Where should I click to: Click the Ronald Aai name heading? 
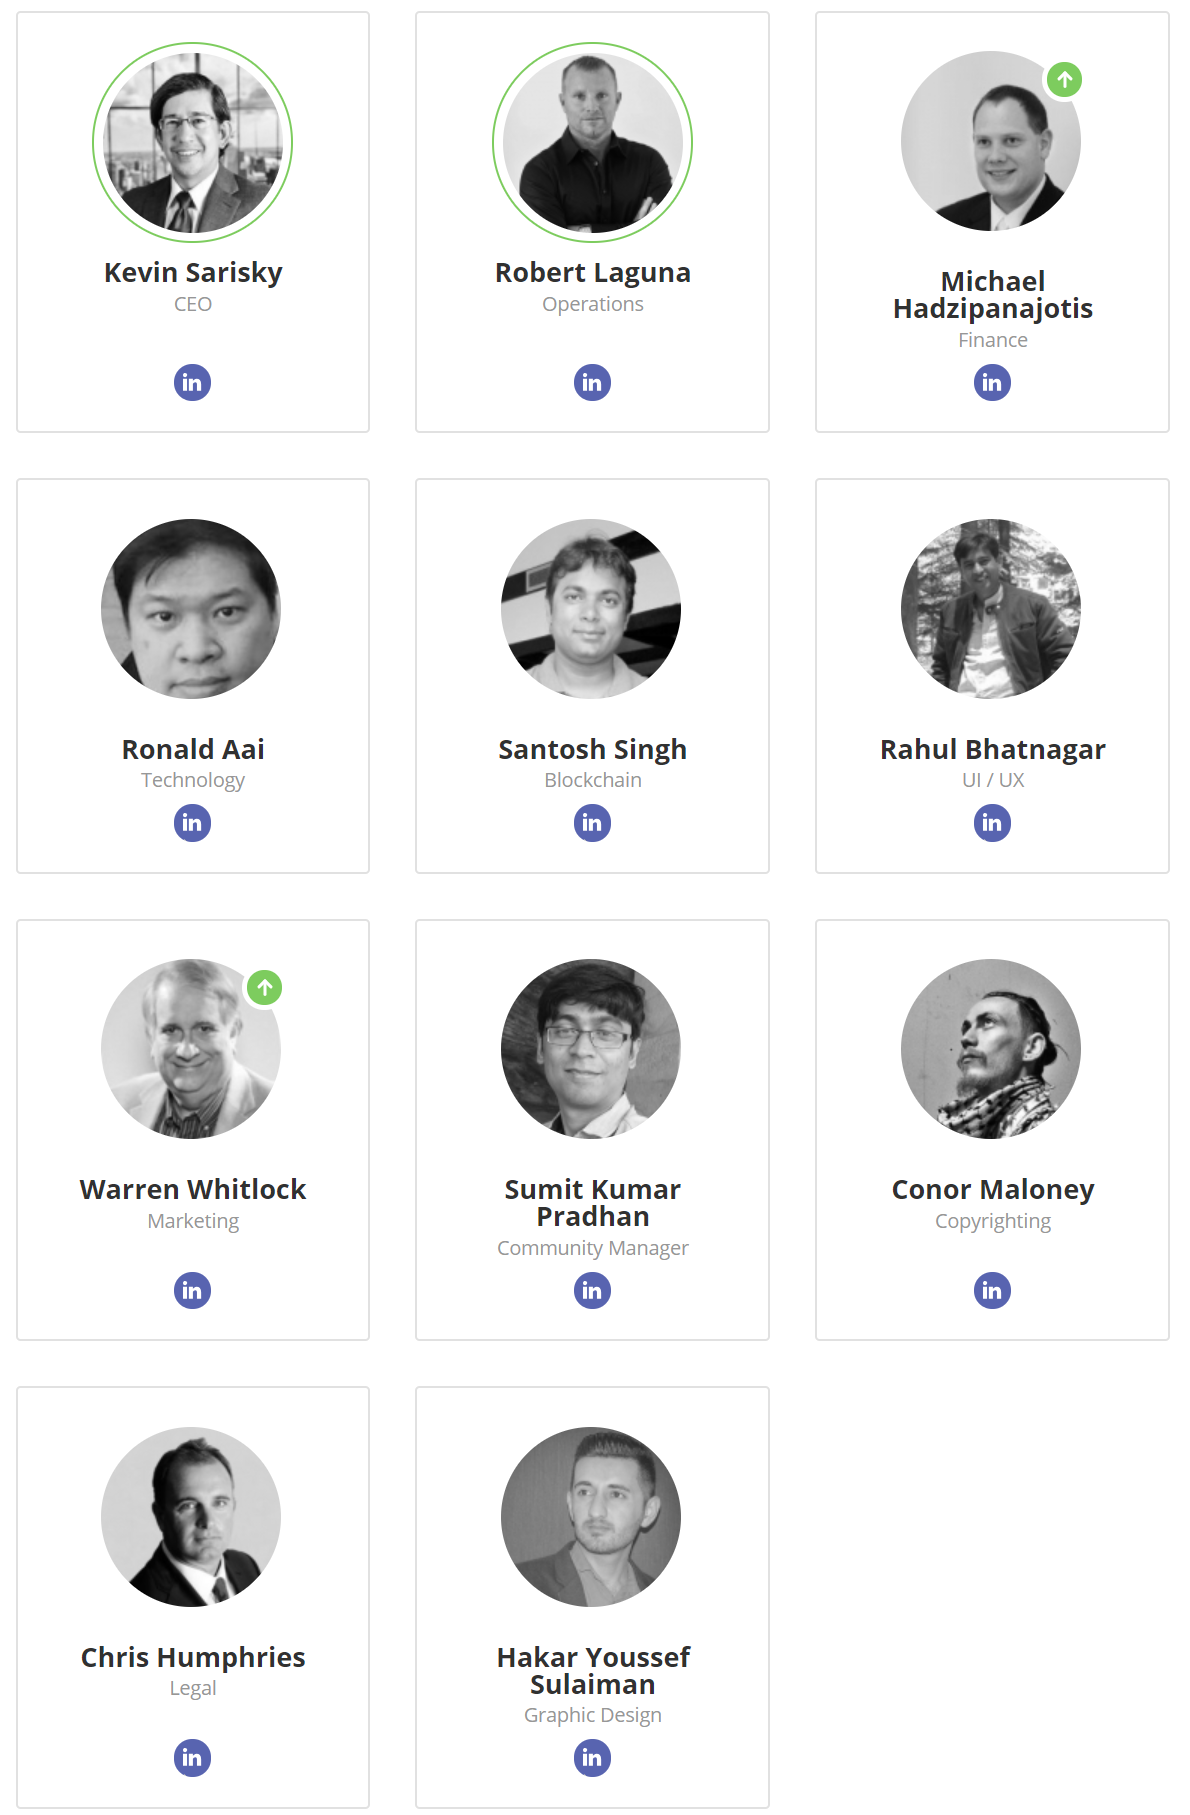point(193,749)
